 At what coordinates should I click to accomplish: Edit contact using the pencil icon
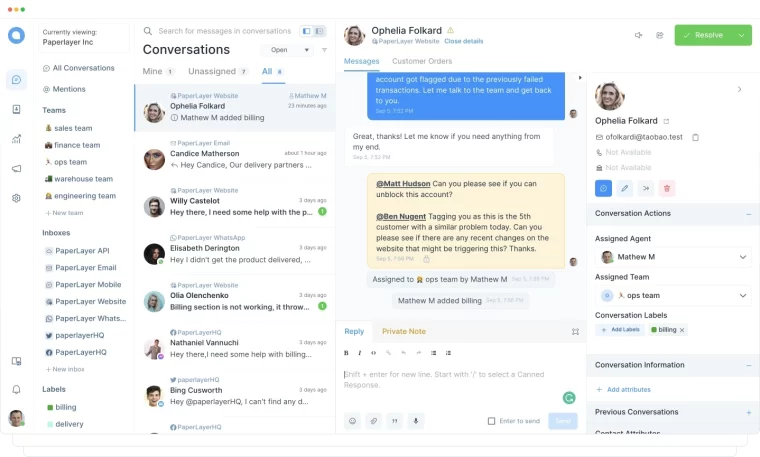[625, 189]
